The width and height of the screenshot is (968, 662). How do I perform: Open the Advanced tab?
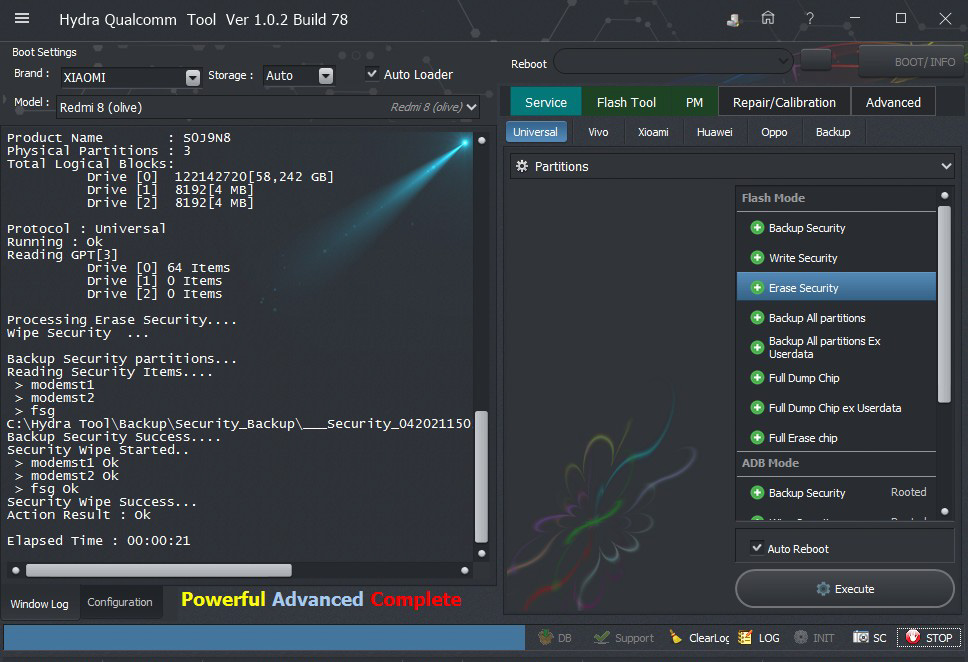pos(893,102)
